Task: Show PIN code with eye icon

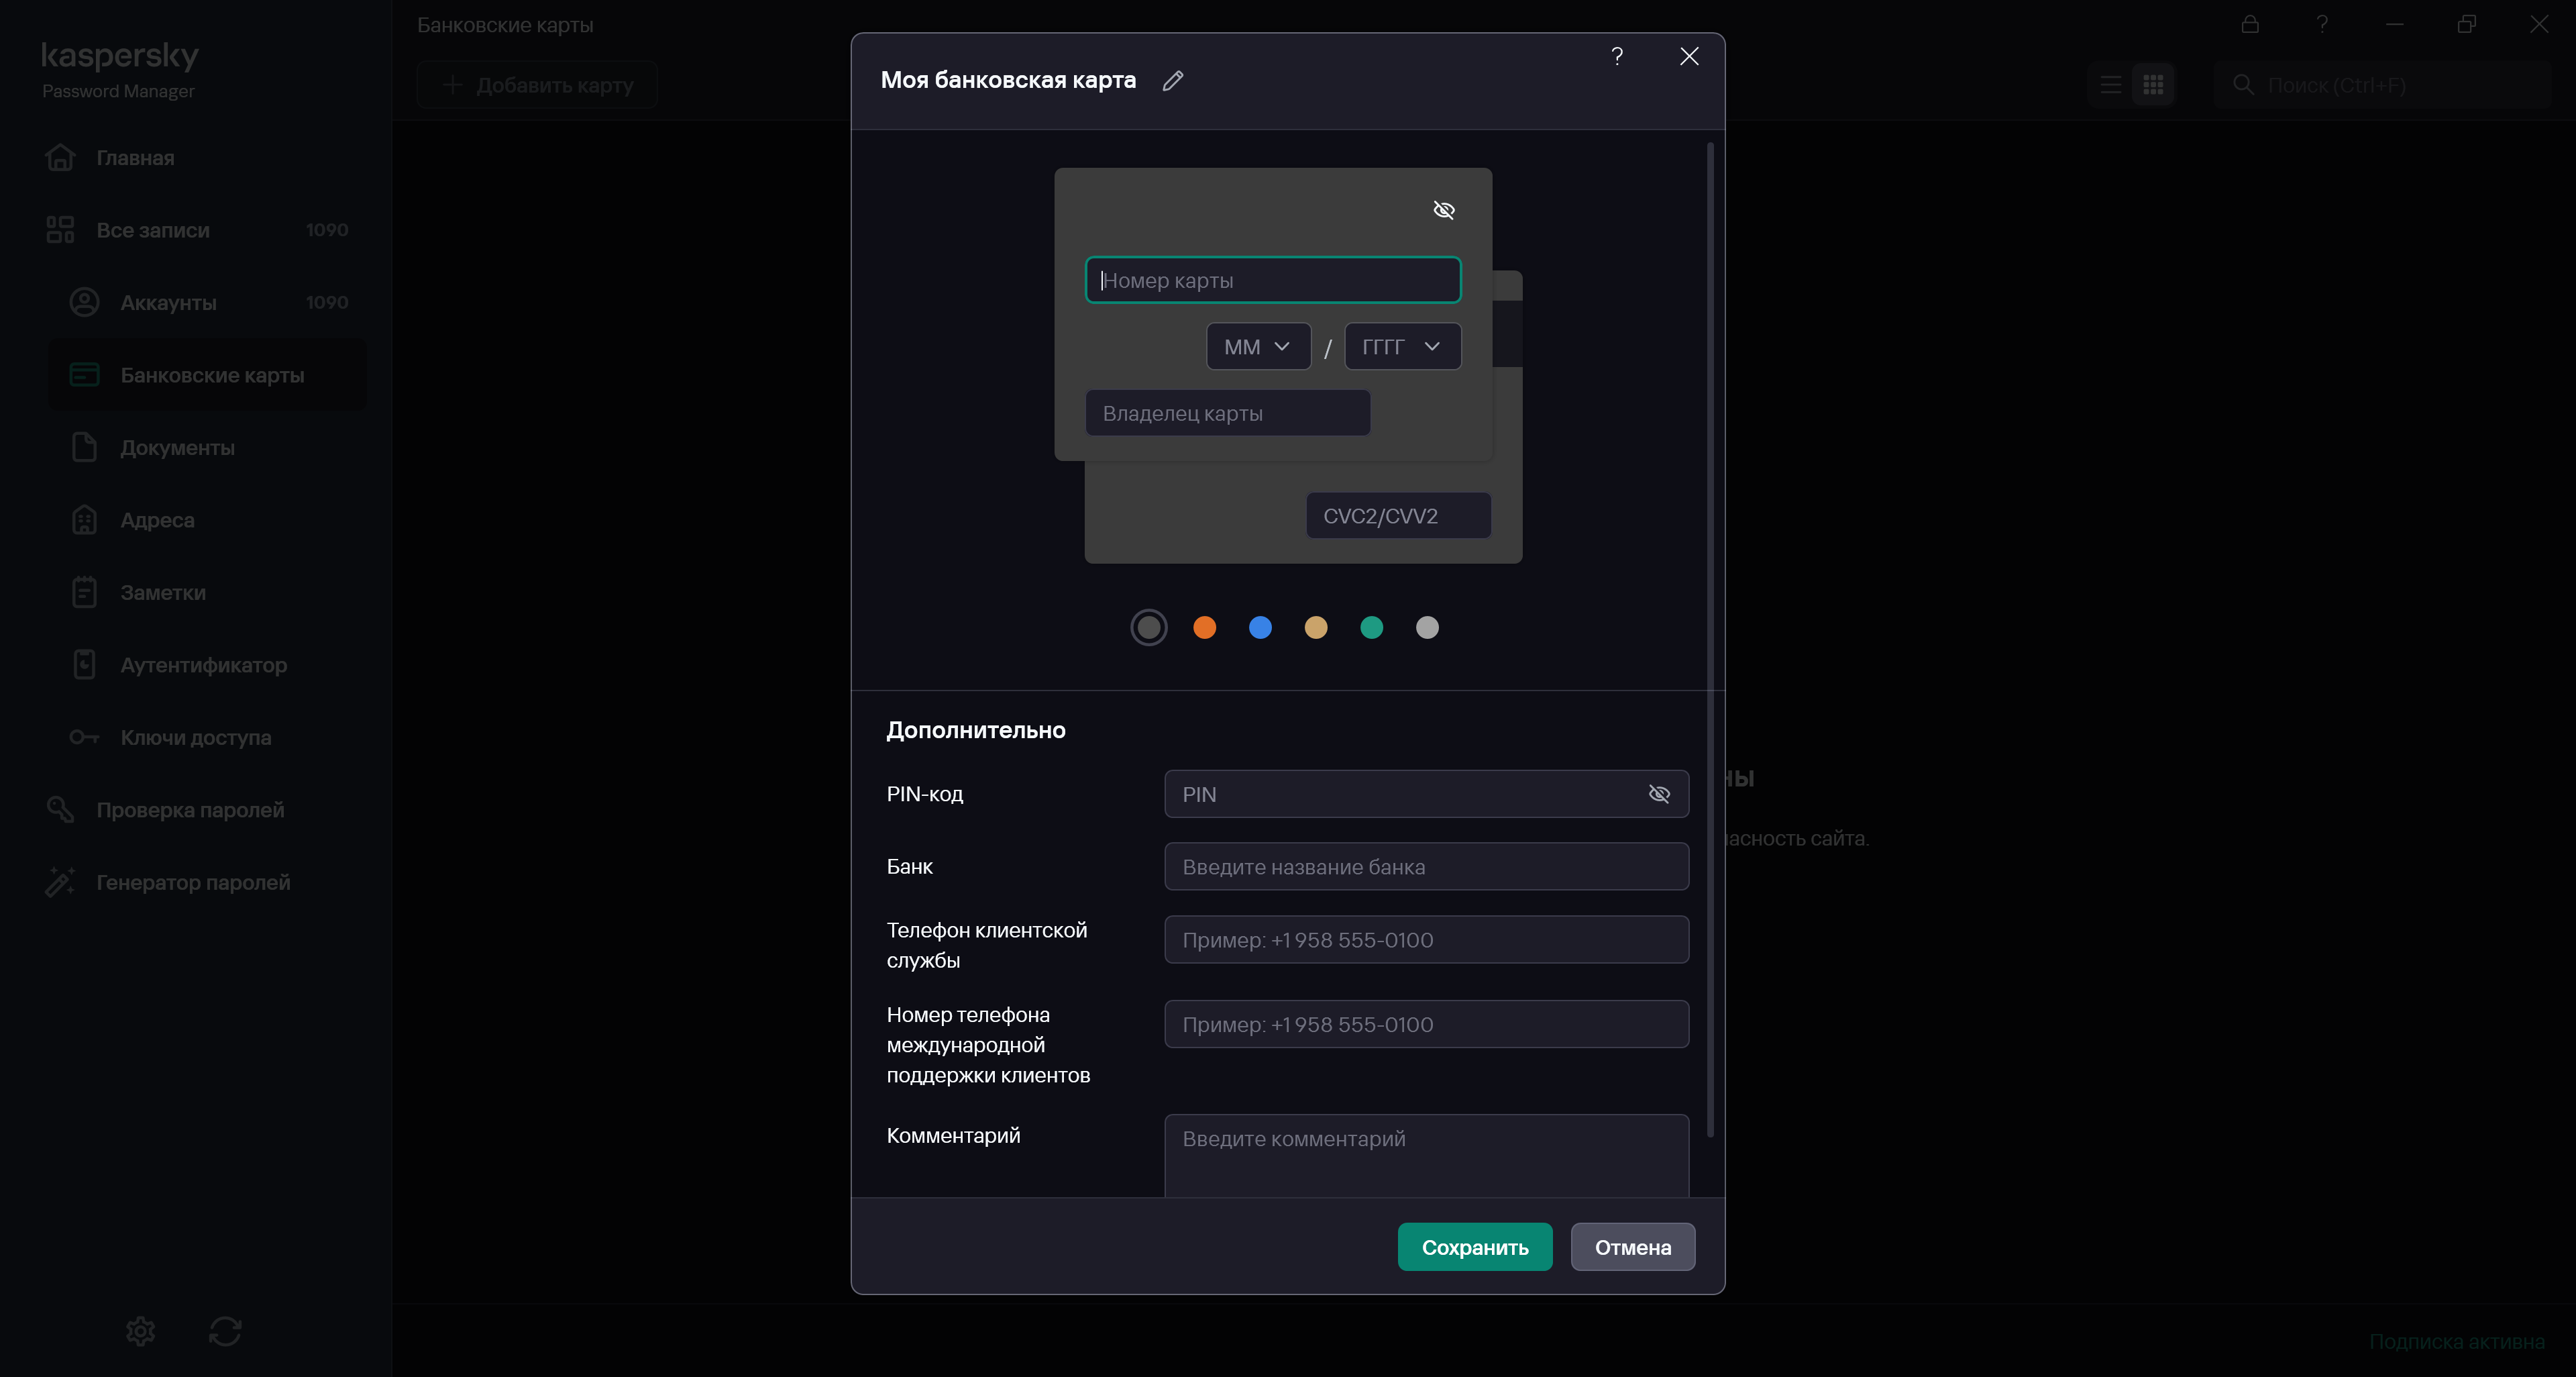Action: (1659, 794)
